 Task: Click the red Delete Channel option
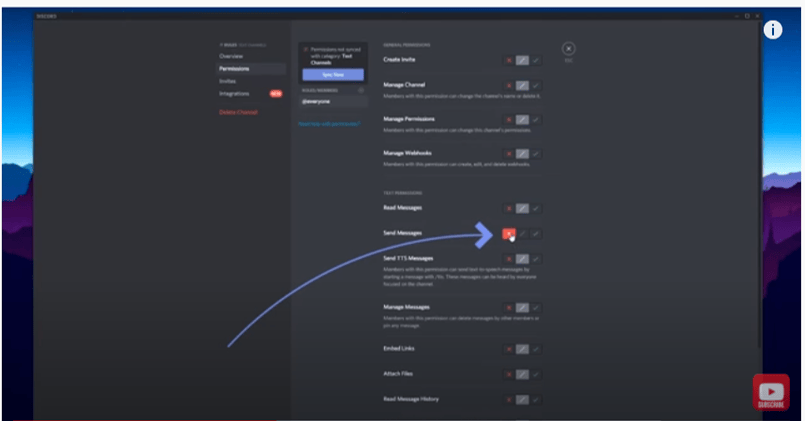click(238, 112)
